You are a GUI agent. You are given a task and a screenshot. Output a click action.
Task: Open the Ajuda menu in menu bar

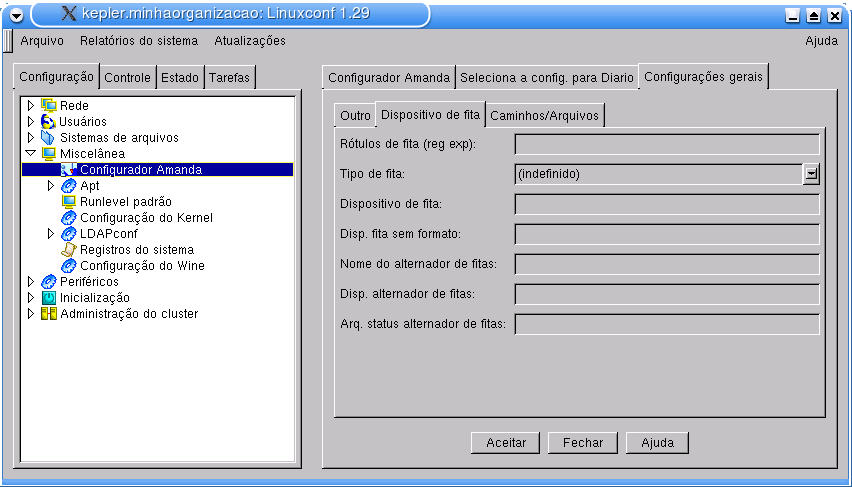(821, 41)
